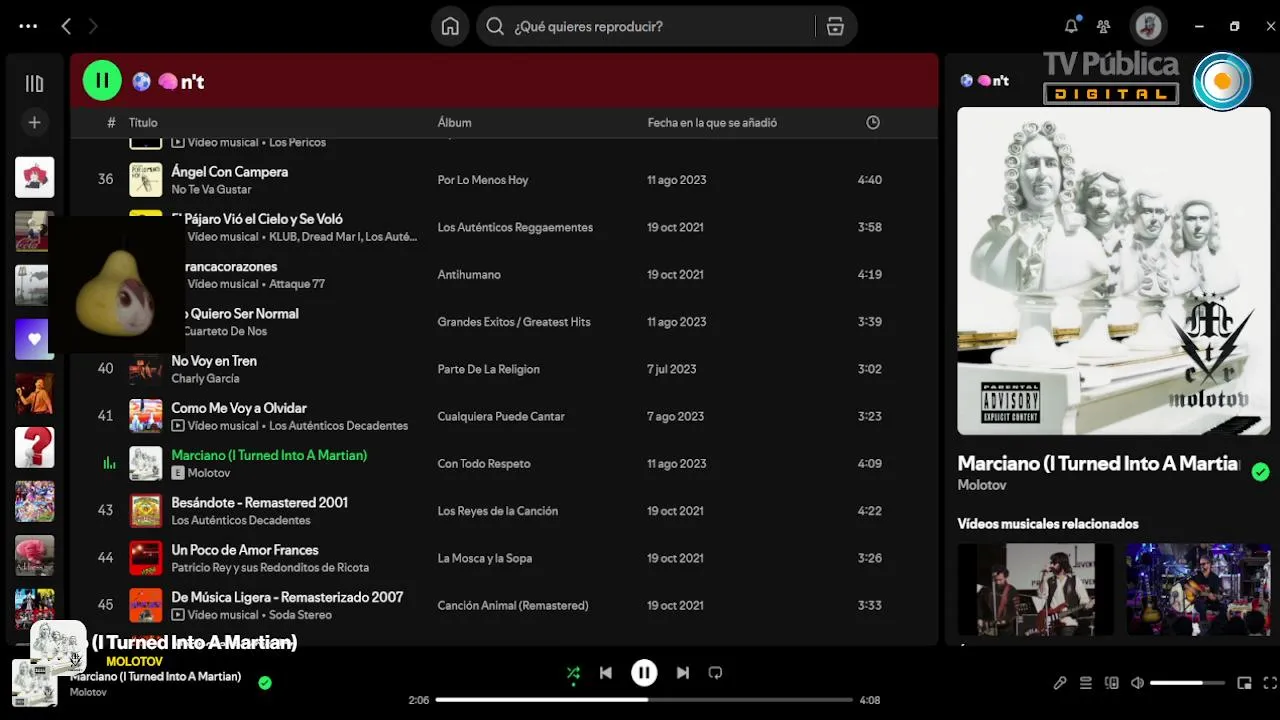Skip to previous track
This screenshot has width=1280, height=720.
(606, 673)
